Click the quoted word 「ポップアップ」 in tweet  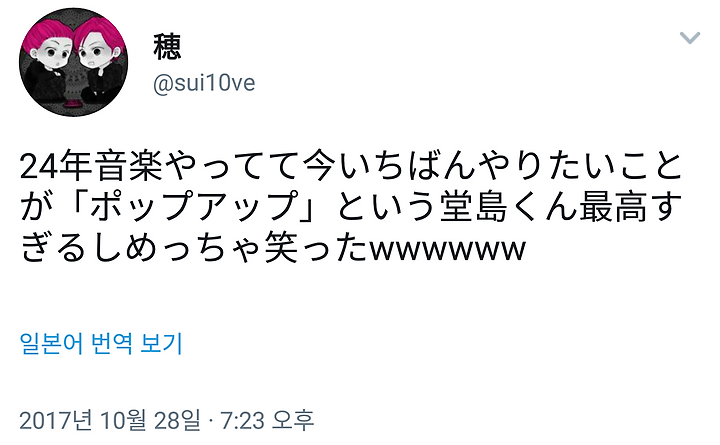pos(197,207)
